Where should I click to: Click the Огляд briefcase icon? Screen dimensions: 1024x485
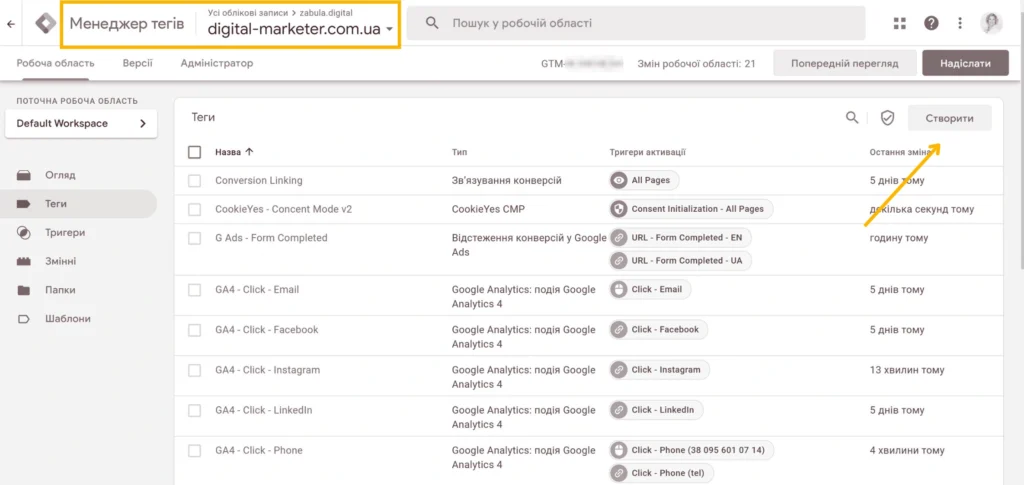pyautogui.click(x=24, y=175)
